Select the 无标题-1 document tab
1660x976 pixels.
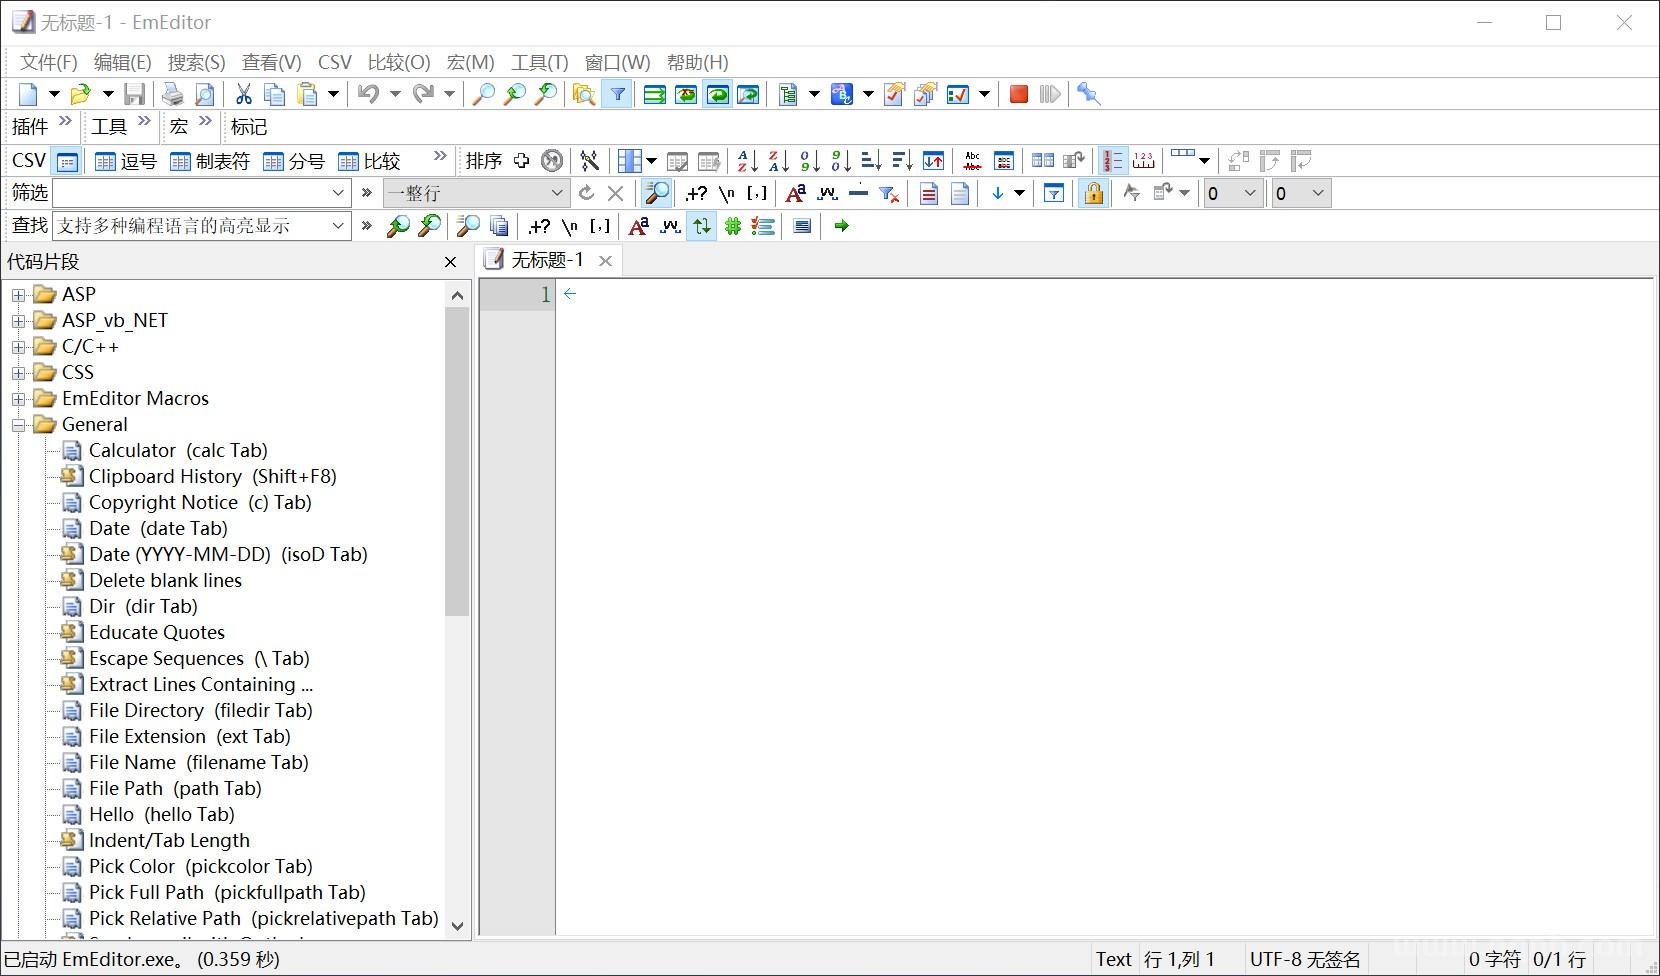point(548,260)
